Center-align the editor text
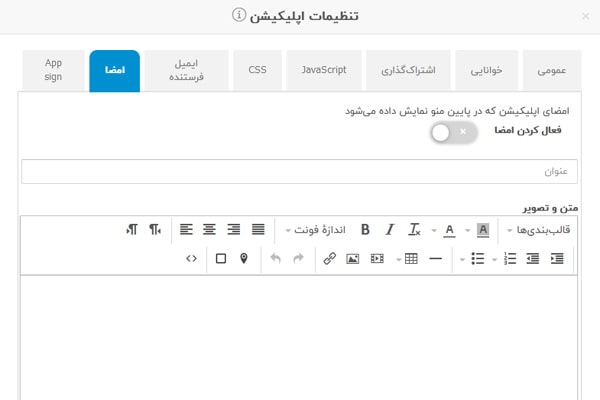 point(210,230)
